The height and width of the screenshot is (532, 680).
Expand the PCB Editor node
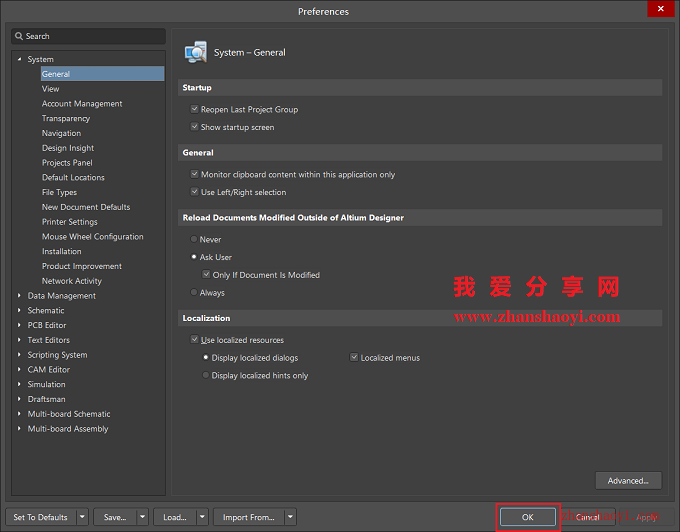tap(19, 325)
